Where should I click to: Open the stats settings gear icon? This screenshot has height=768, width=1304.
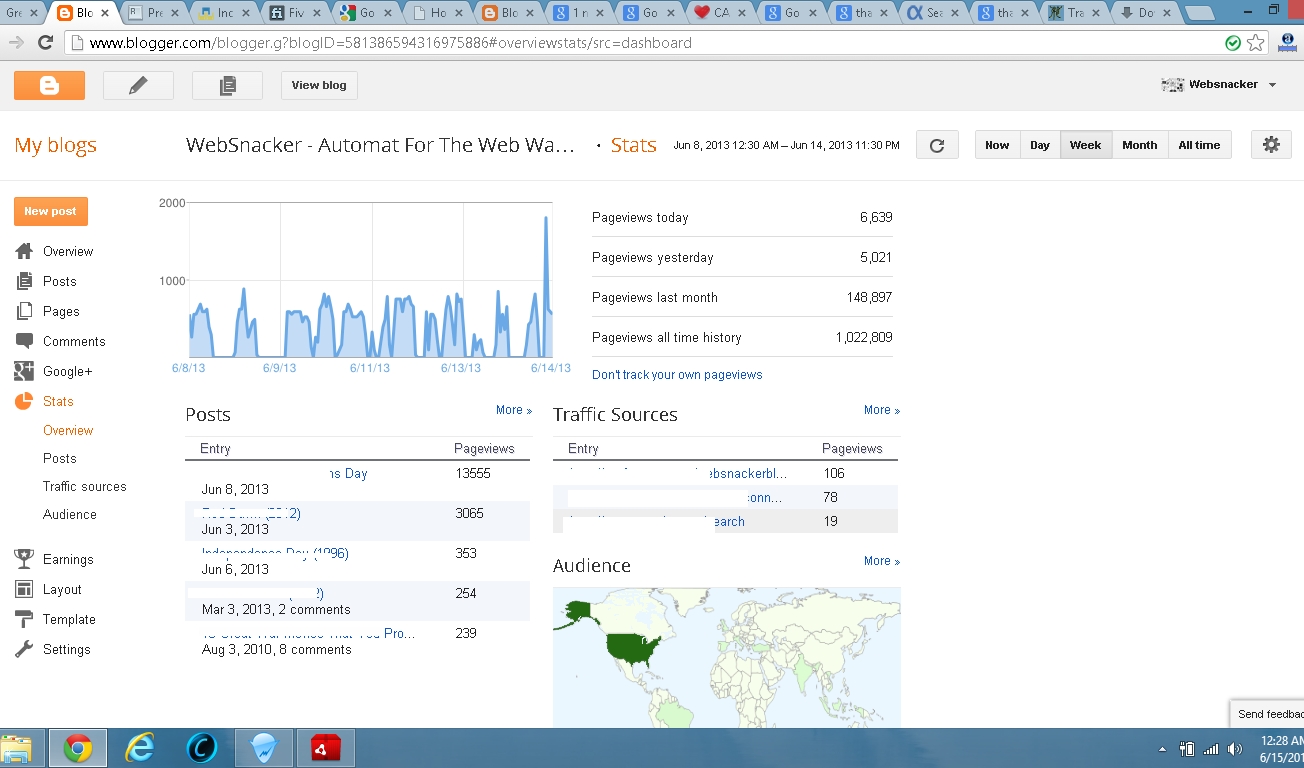pyautogui.click(x=1271, y=145)
